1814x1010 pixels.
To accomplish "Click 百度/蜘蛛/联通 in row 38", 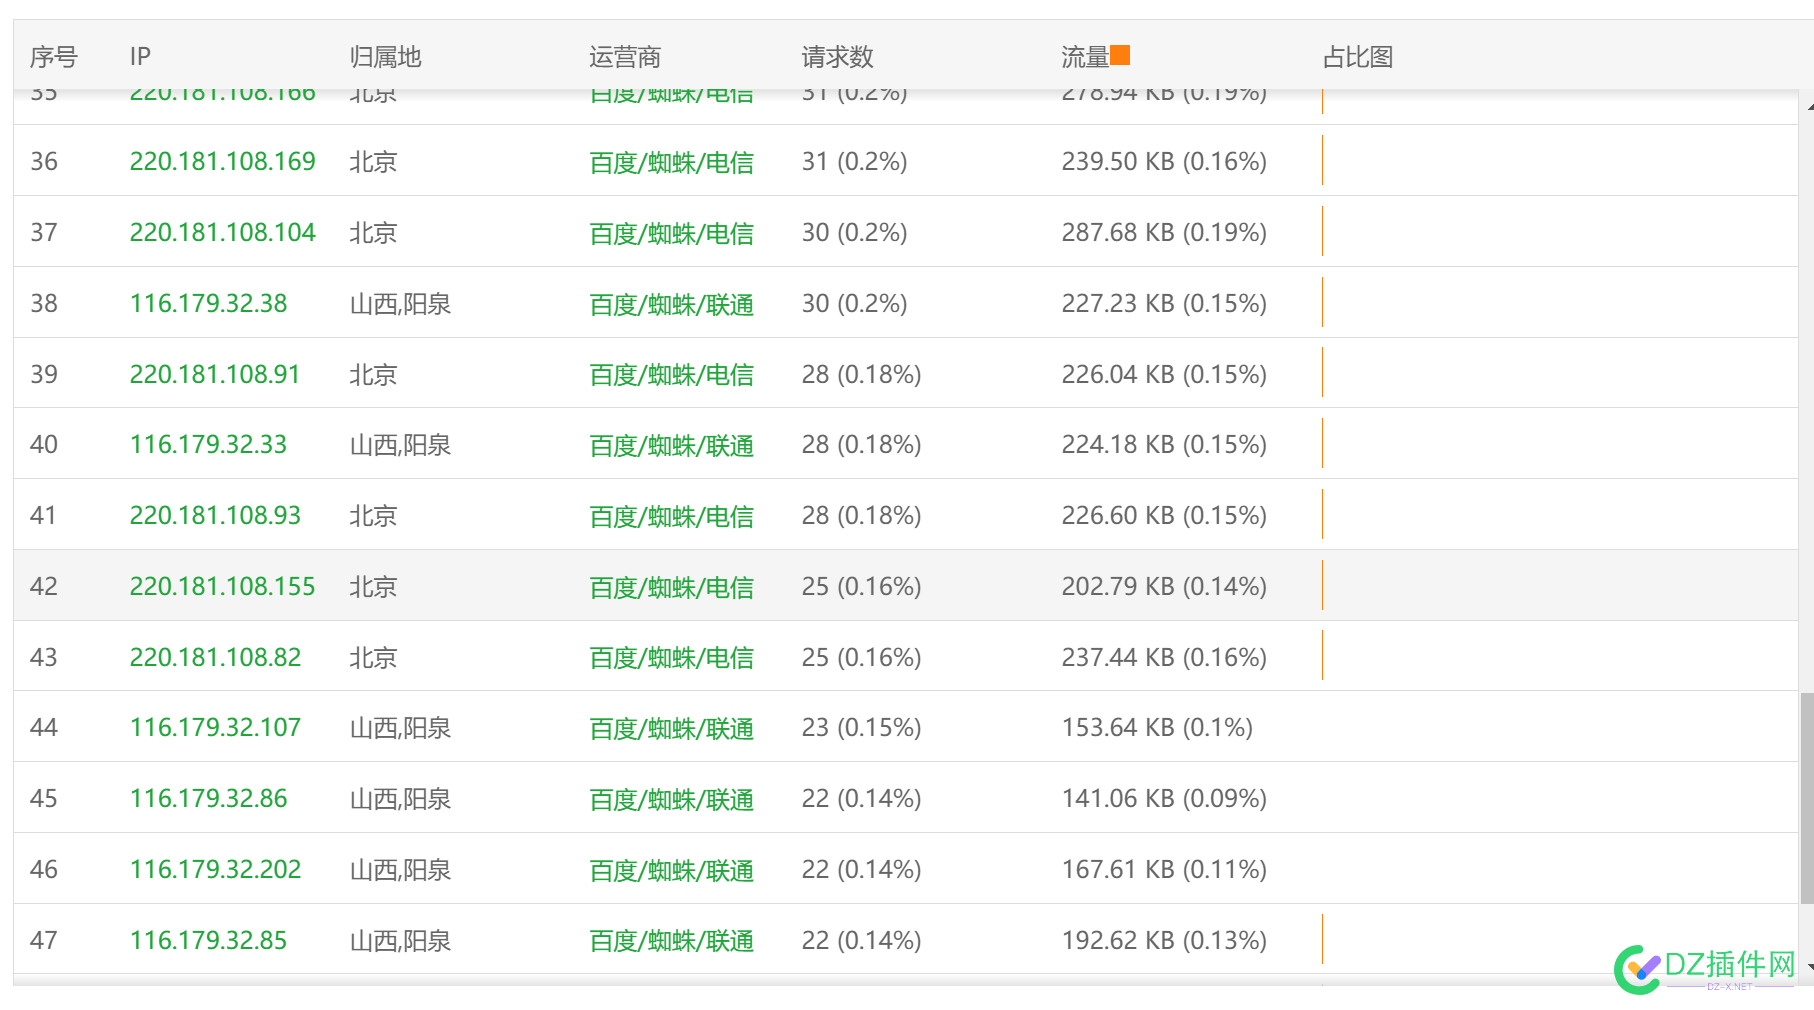I will (671, 304).
